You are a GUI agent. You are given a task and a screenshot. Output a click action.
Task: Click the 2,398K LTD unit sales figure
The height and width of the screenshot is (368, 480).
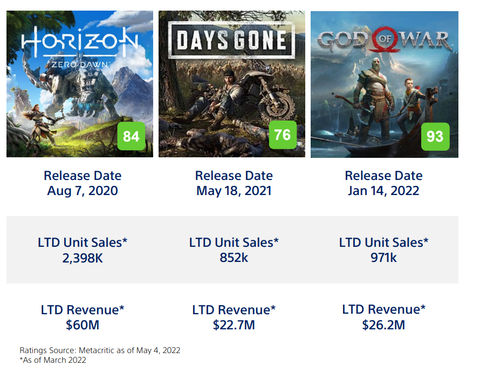[82, 258]
